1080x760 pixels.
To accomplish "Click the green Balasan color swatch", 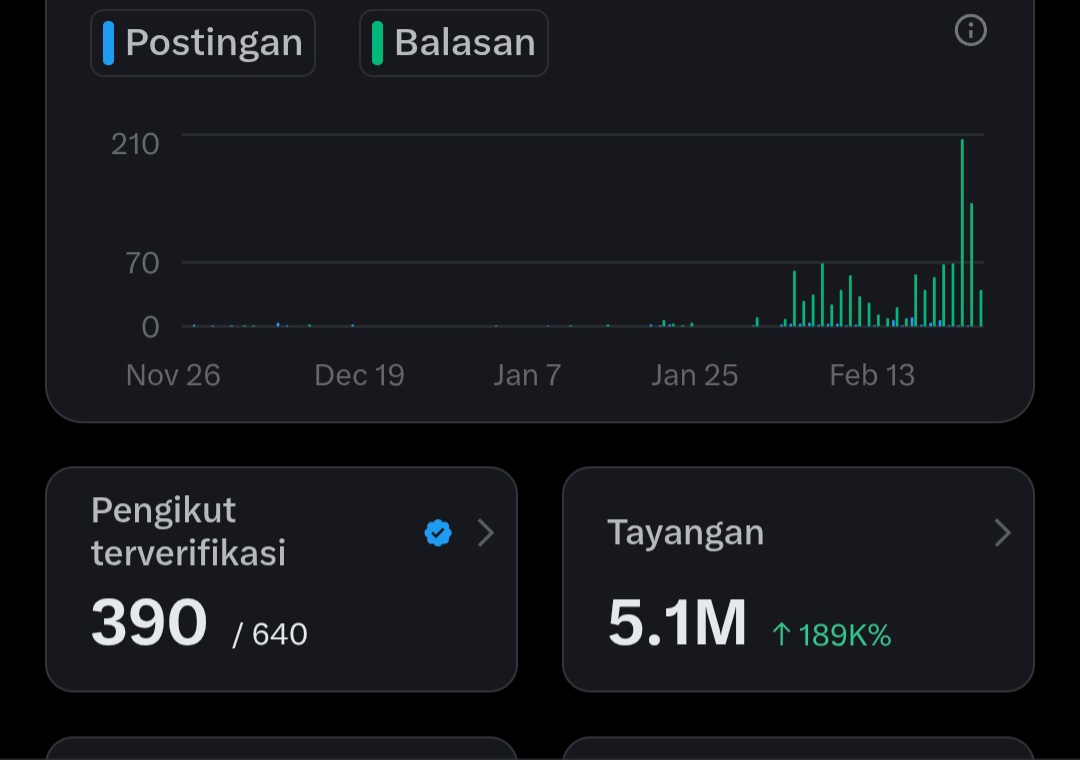I will click(377, 43).
